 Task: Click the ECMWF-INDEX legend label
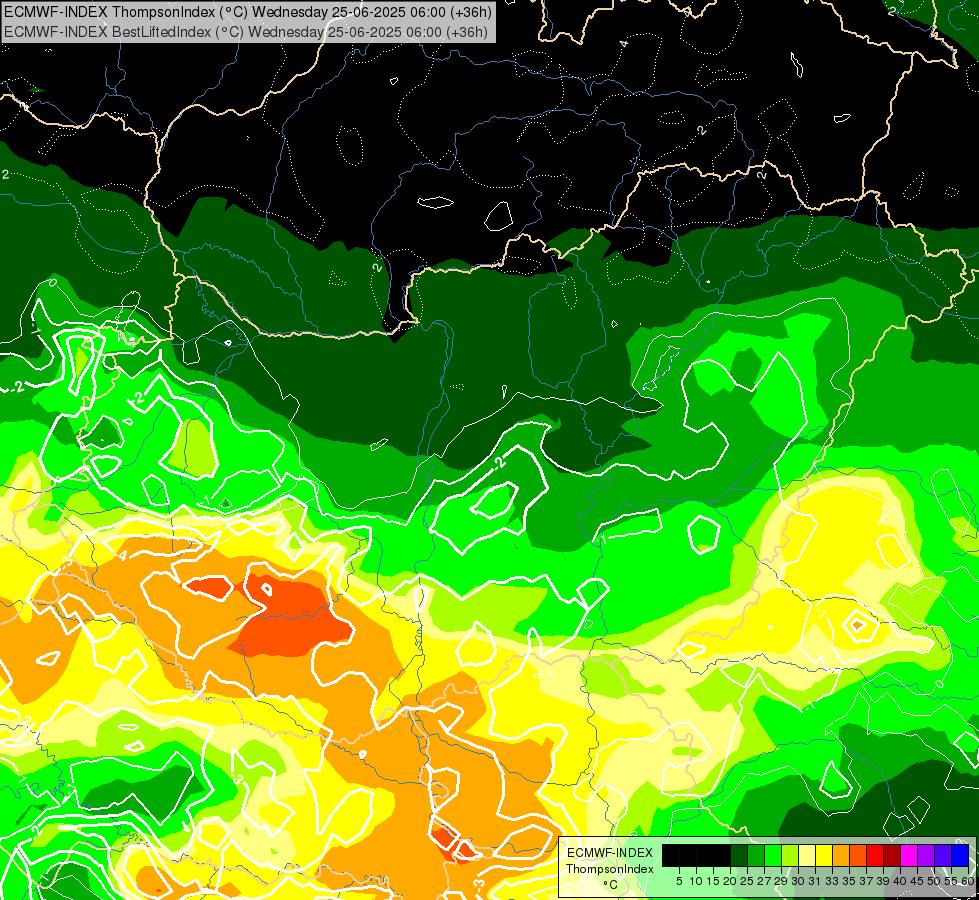[610, 853]
